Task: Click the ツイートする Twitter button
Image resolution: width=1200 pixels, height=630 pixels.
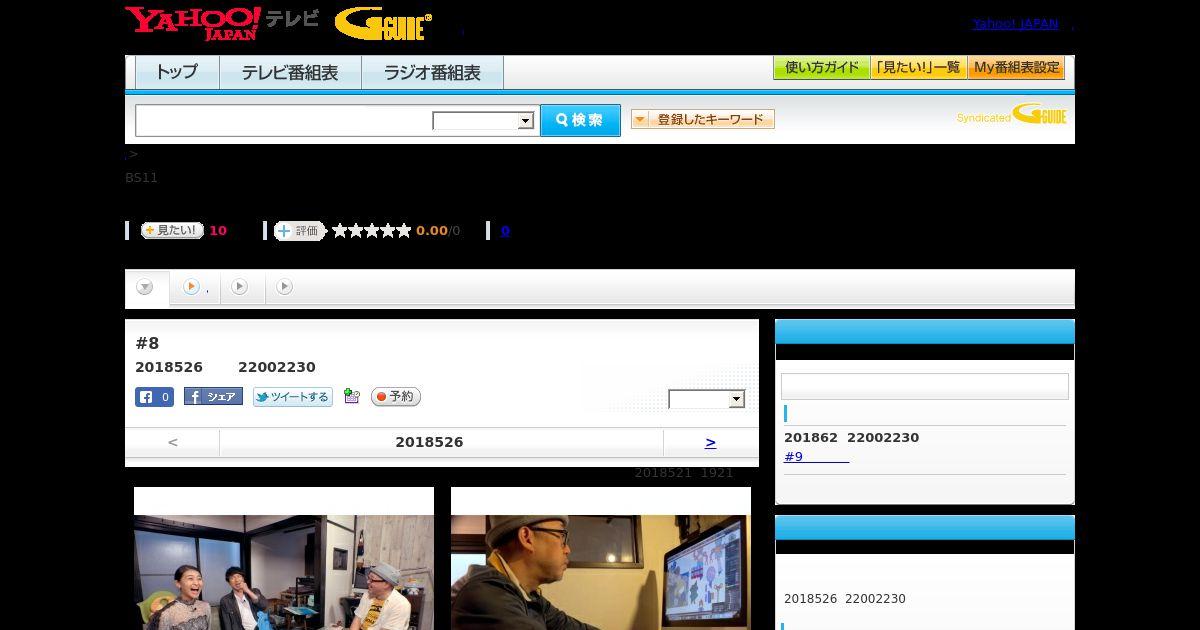Action: (x=293, y=397)
